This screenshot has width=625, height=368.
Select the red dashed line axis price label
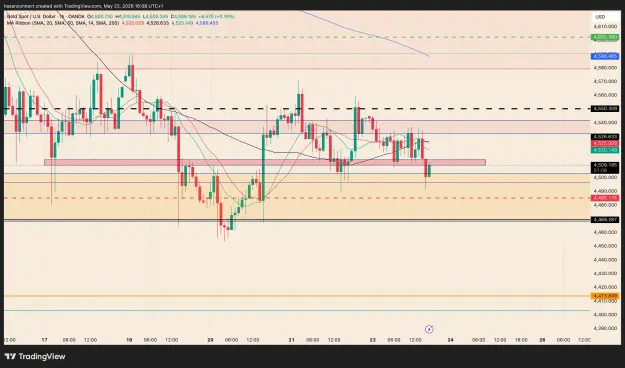pos(605,198)
